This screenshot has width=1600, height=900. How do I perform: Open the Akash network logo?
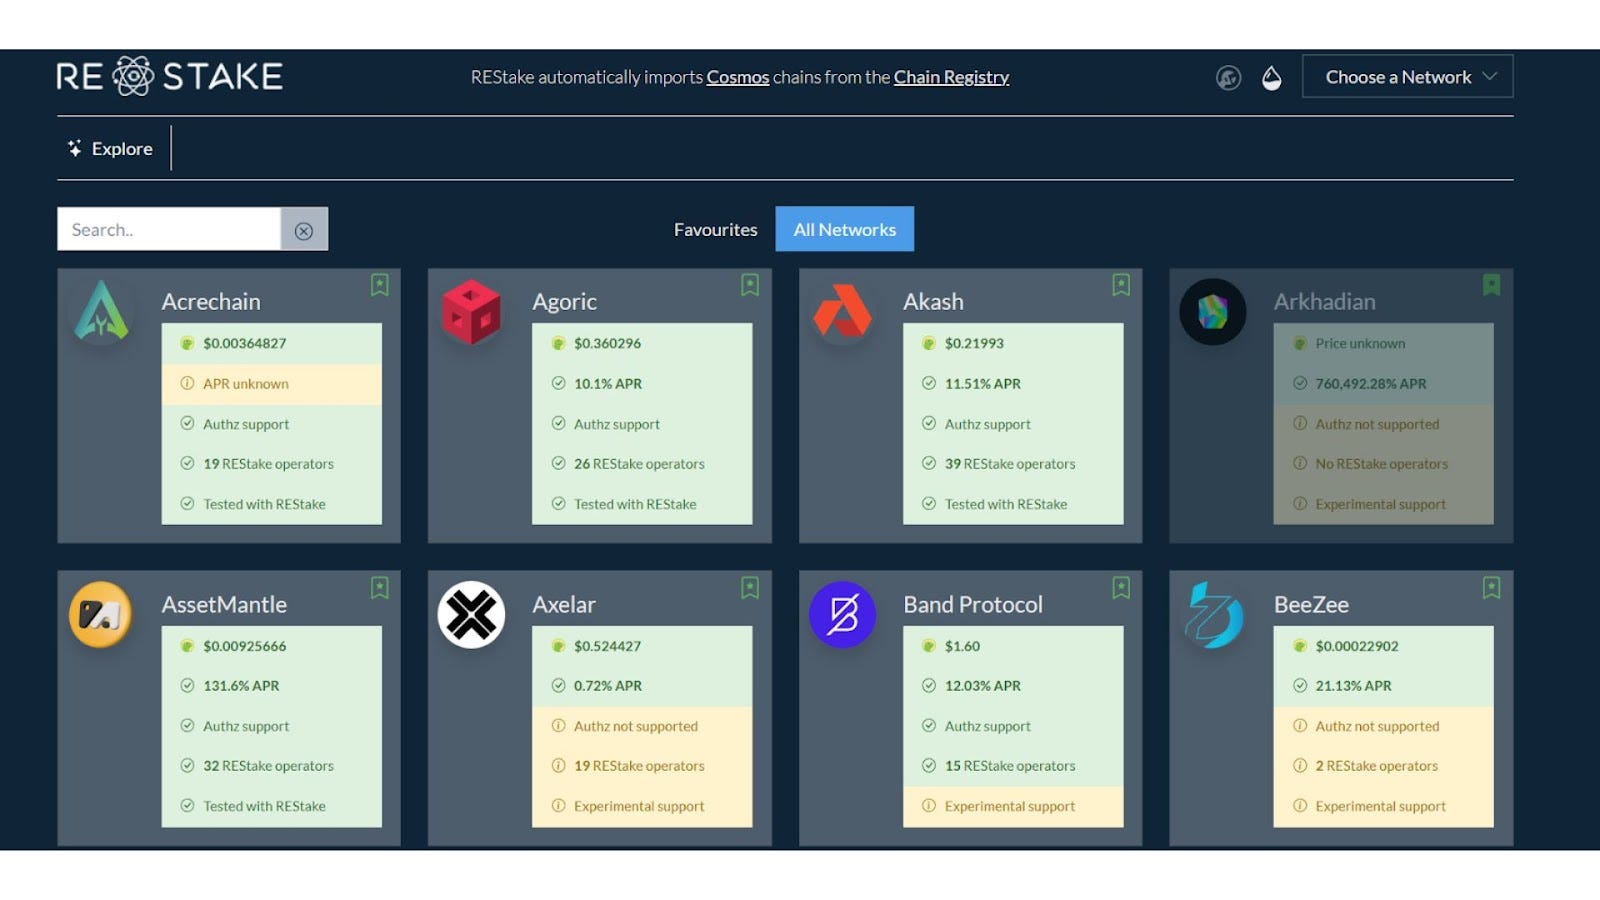[842, 311]
